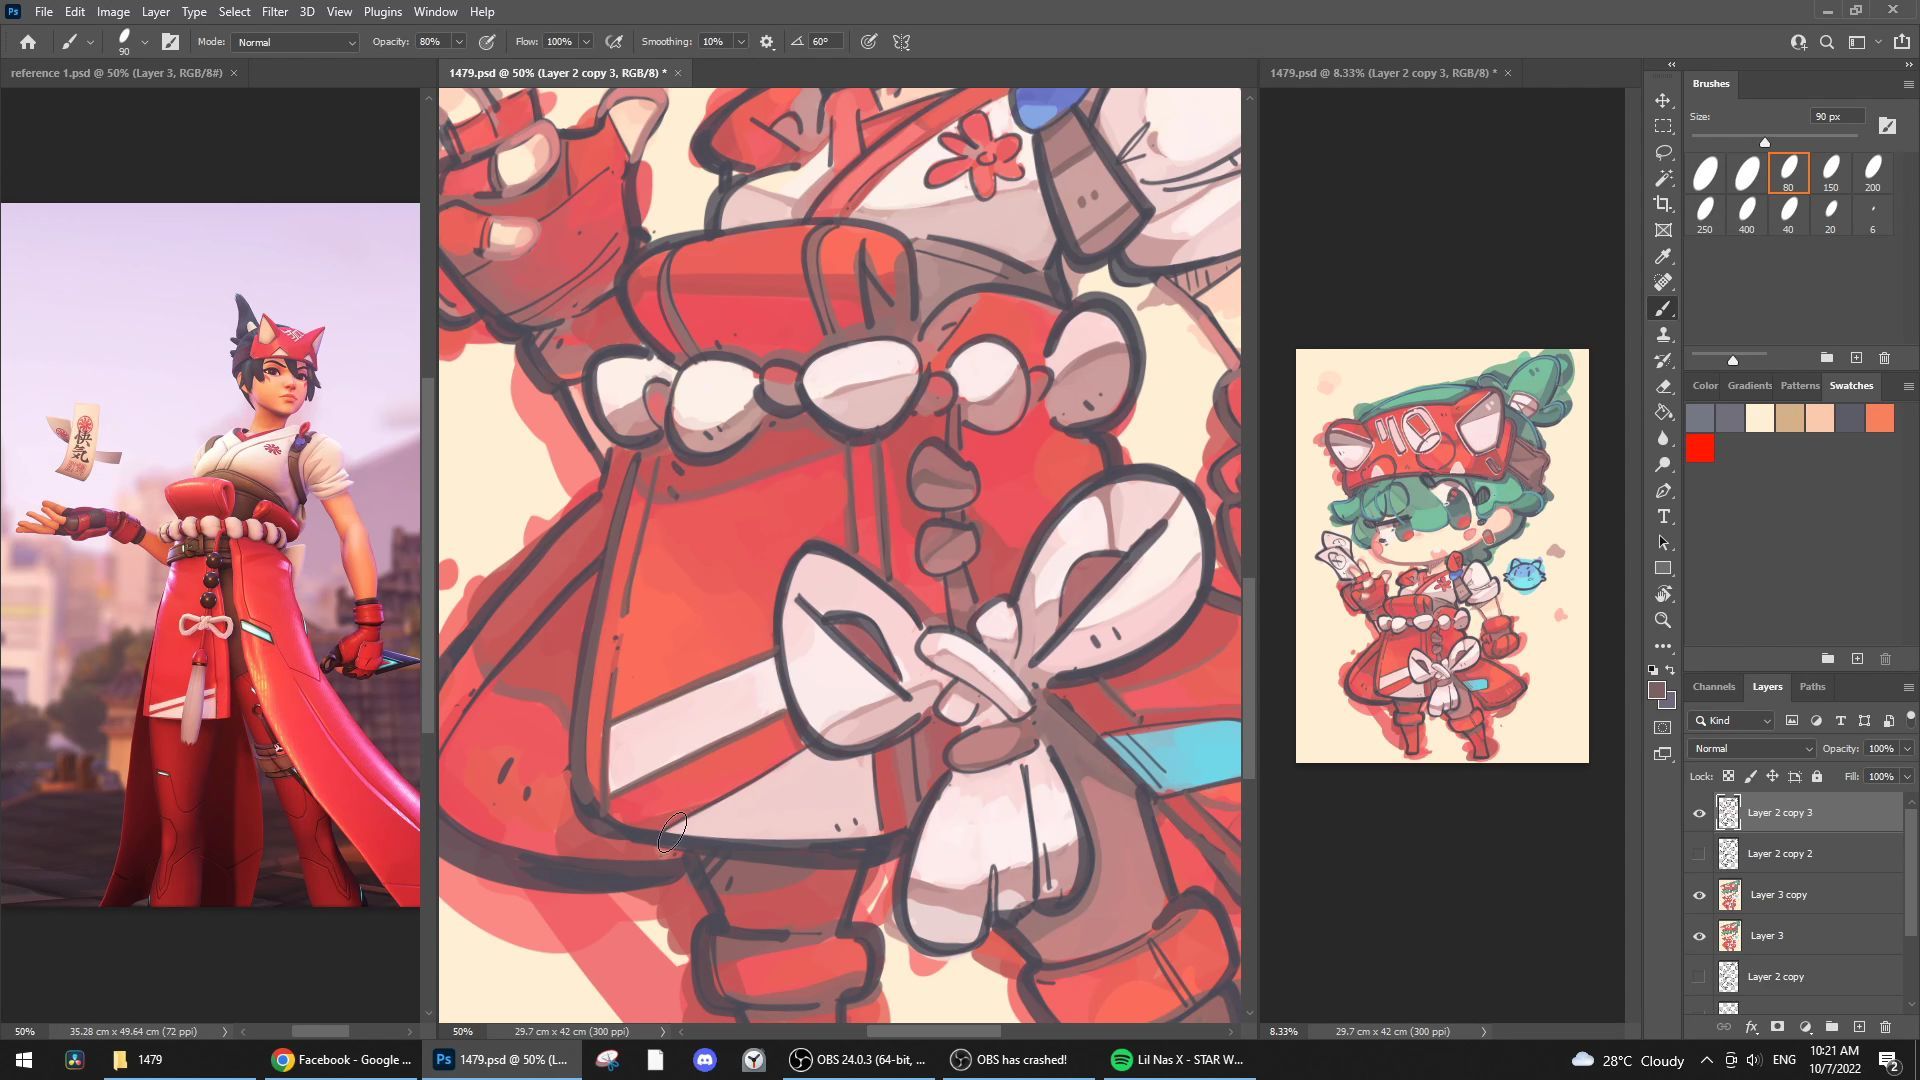This screenshot has width=1920, height=1080.
Task: Open the blending Mode dropdown in options bar
Action: click(x=295, y=42)
